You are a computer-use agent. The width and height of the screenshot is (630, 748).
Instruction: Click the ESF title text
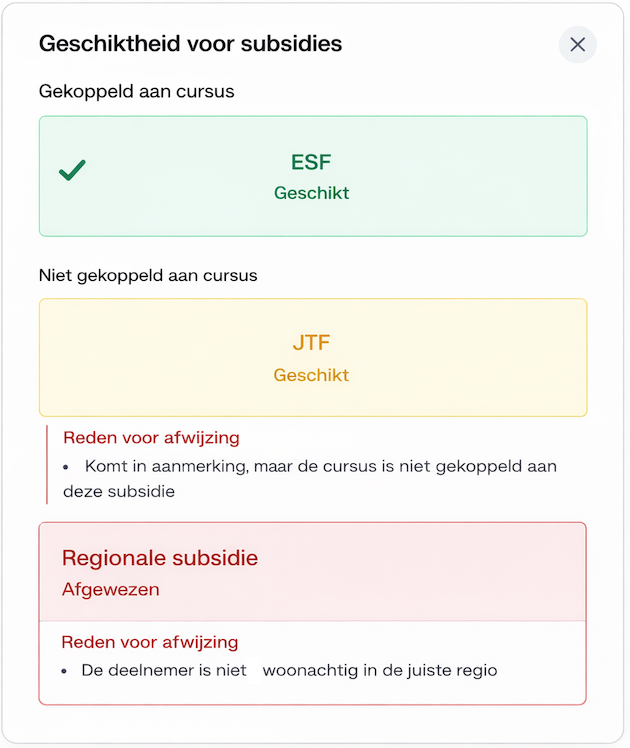[x=311, y=162]
